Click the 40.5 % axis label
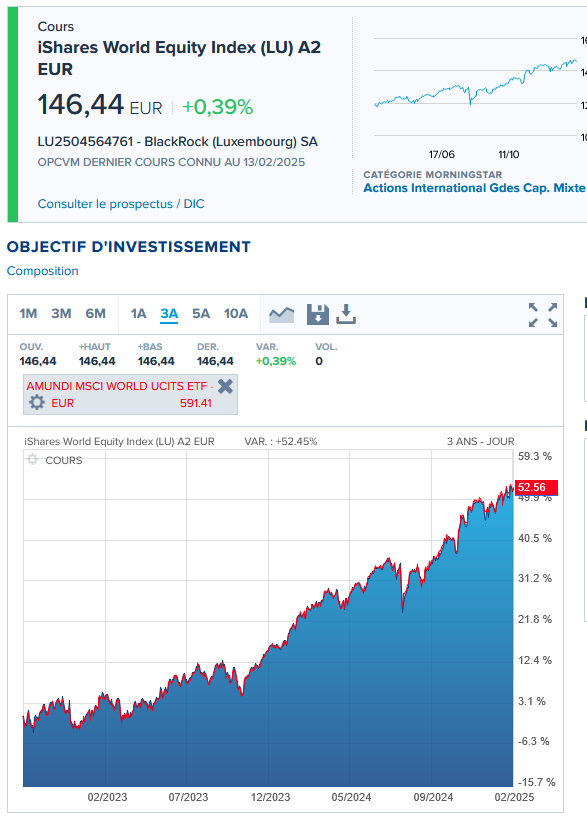The height and width of the screenshot is (828, 587). click(x=535, y=538)
